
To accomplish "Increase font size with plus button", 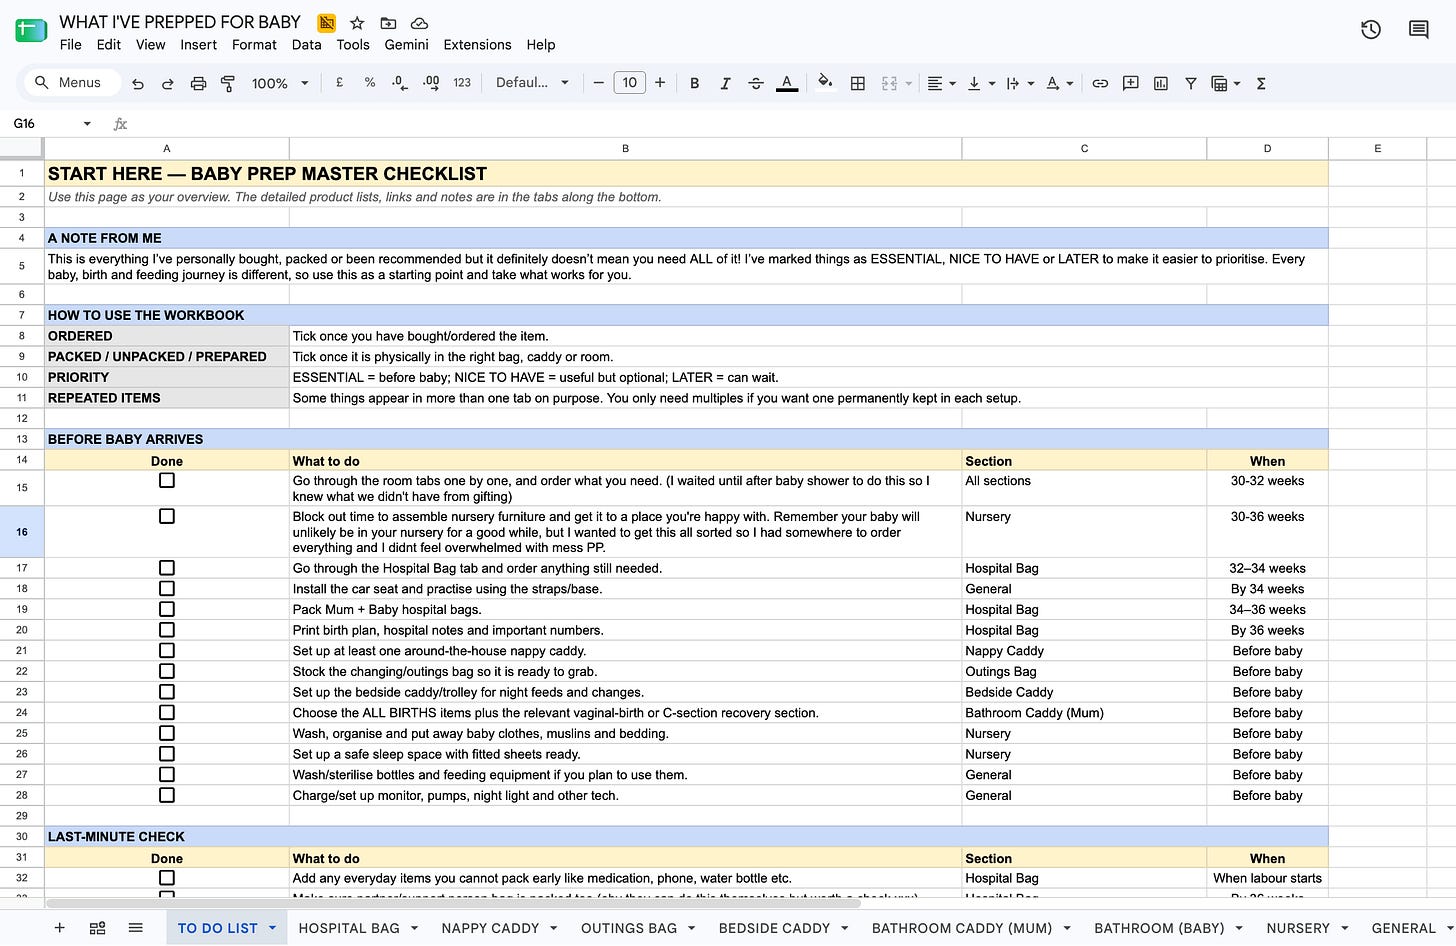I will pyautogui.click(x=660, y=83).
